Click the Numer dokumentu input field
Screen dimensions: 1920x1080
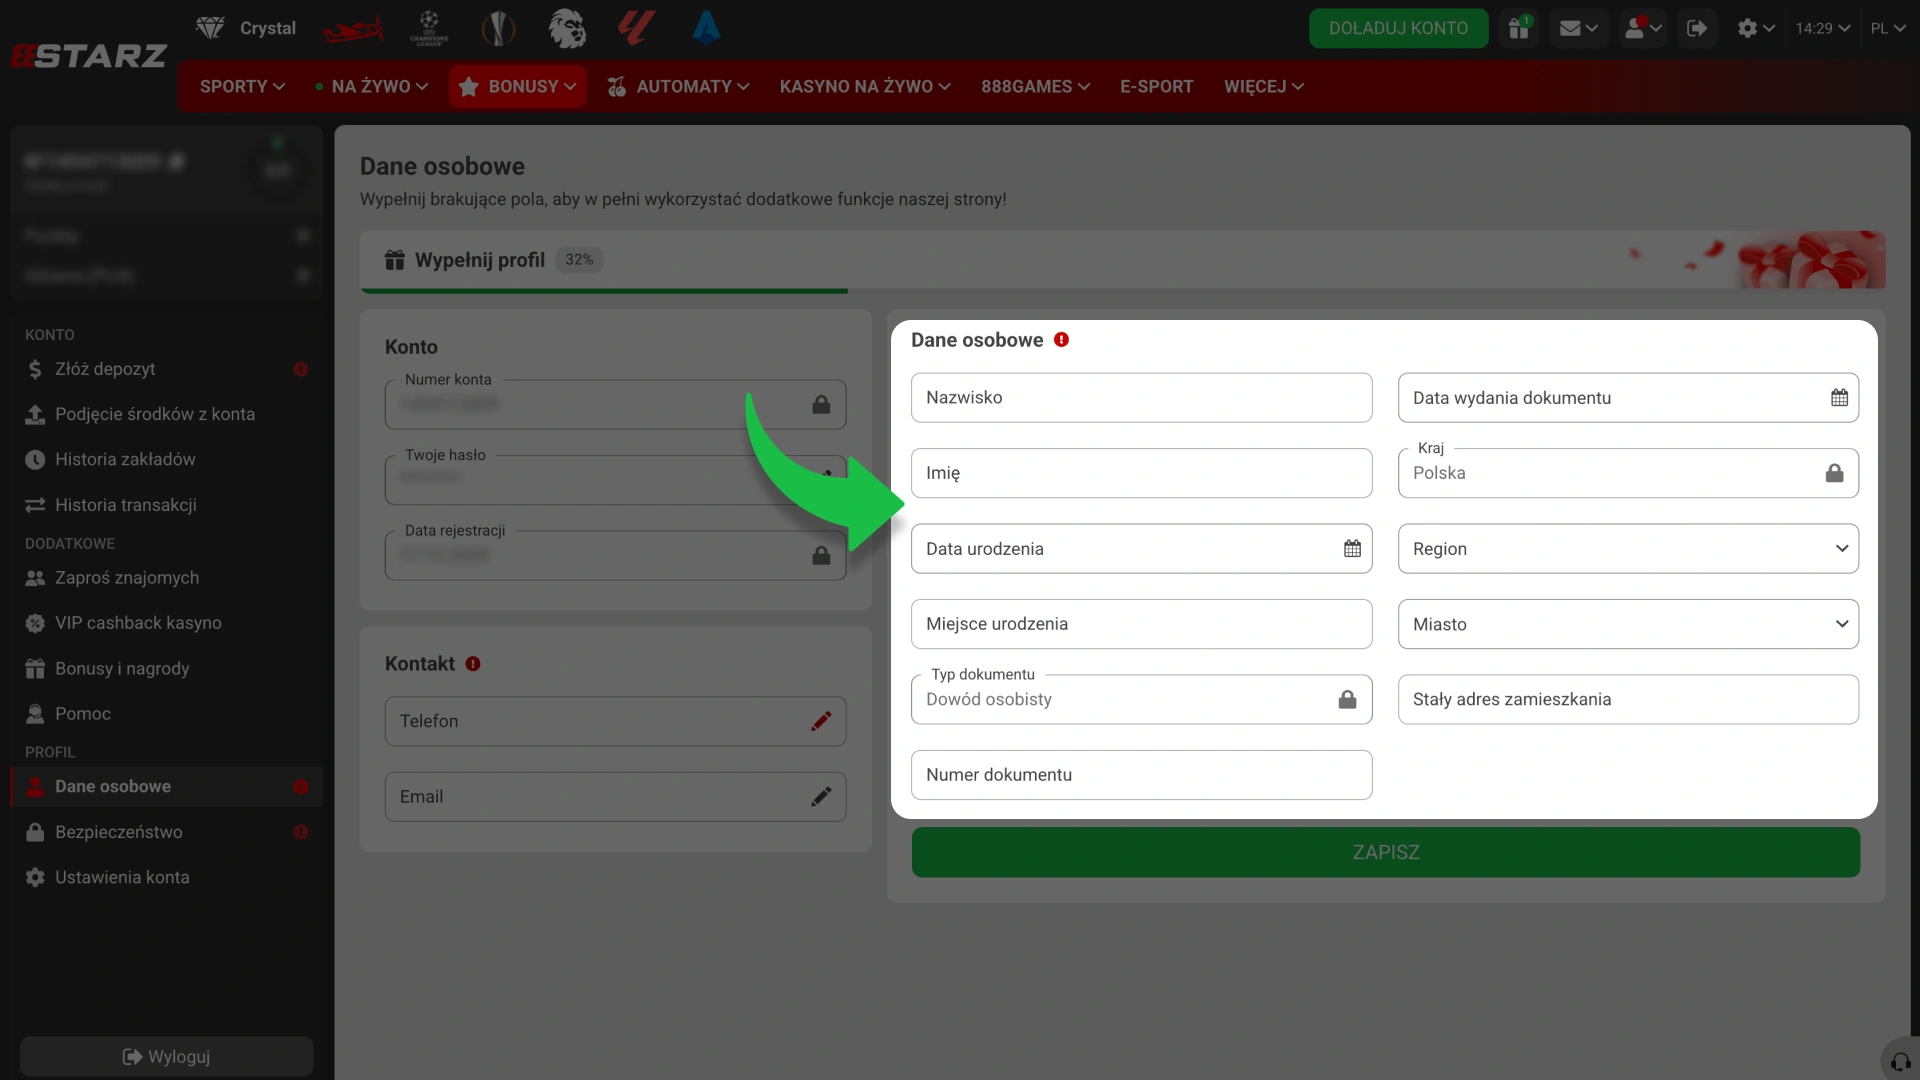(x=1141, y=775)
